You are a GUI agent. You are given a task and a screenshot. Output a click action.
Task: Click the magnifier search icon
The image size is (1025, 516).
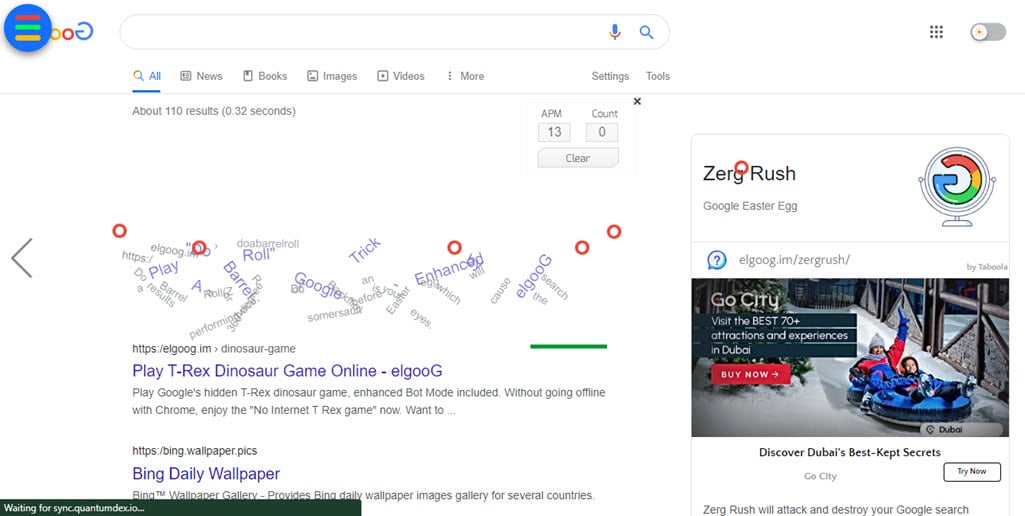point(647,32)
